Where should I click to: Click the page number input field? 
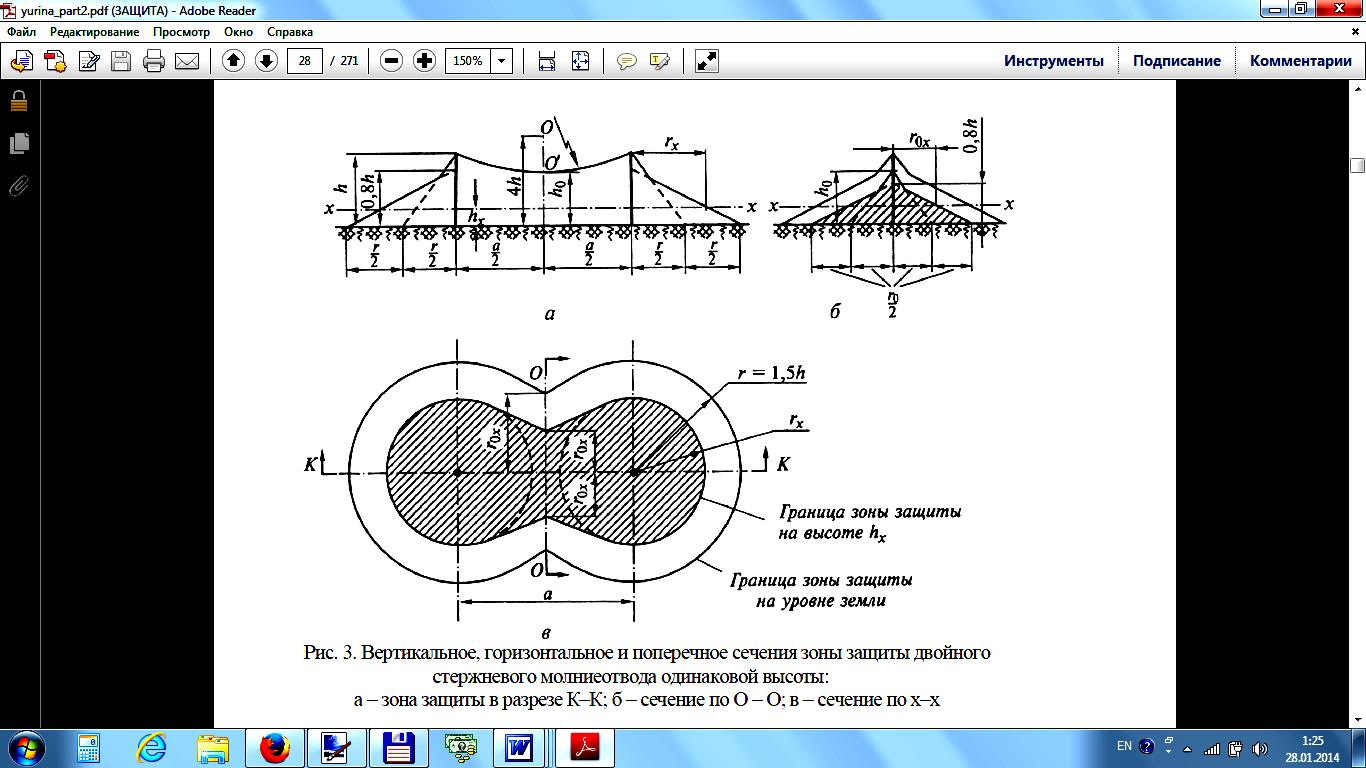pos(304,61)
